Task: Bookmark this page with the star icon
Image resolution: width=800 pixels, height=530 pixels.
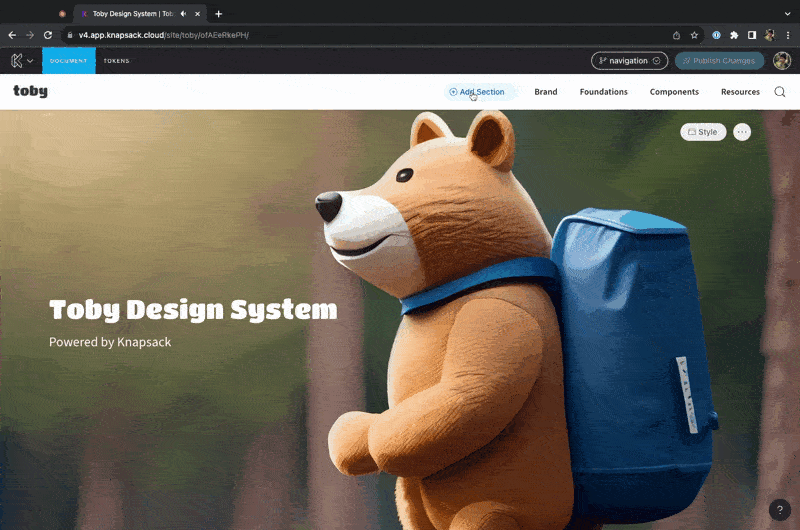Action: coord(694,35)
